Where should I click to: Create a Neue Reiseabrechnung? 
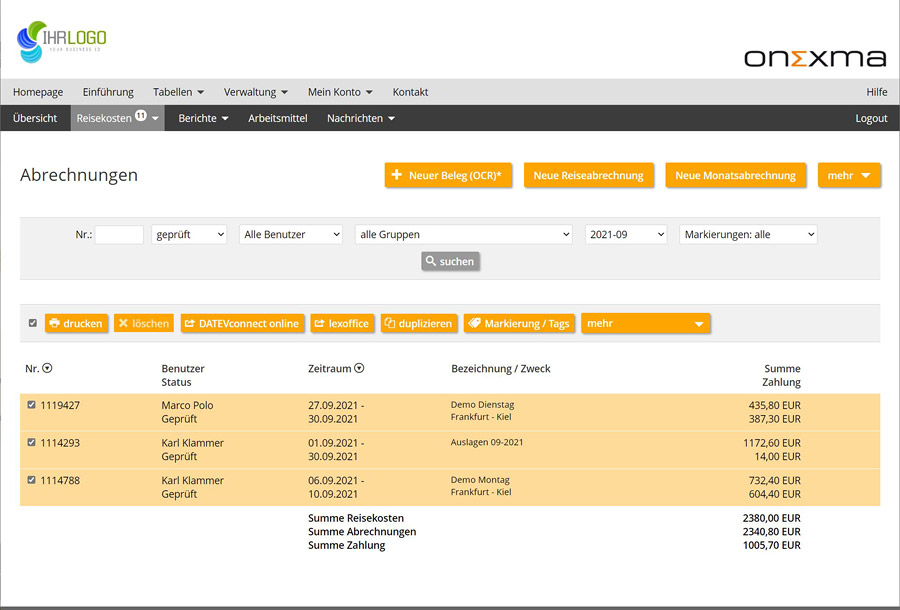[x=588, y=175]
